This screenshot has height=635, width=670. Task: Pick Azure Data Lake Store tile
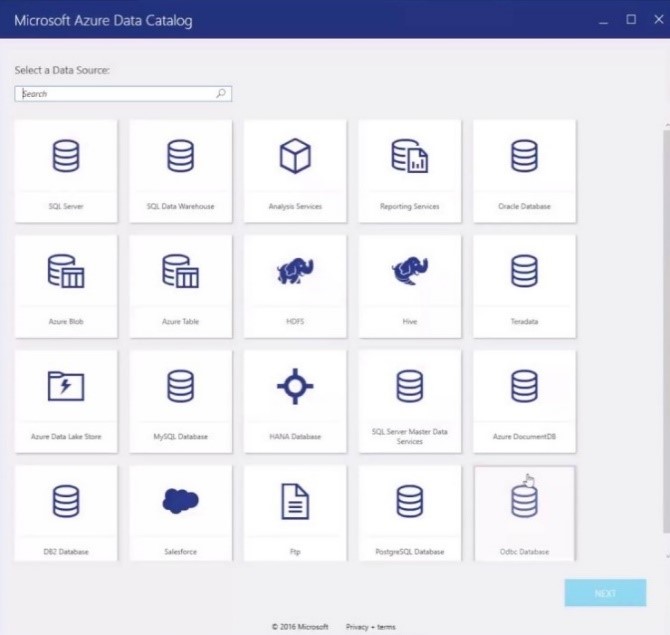(66, 401)
